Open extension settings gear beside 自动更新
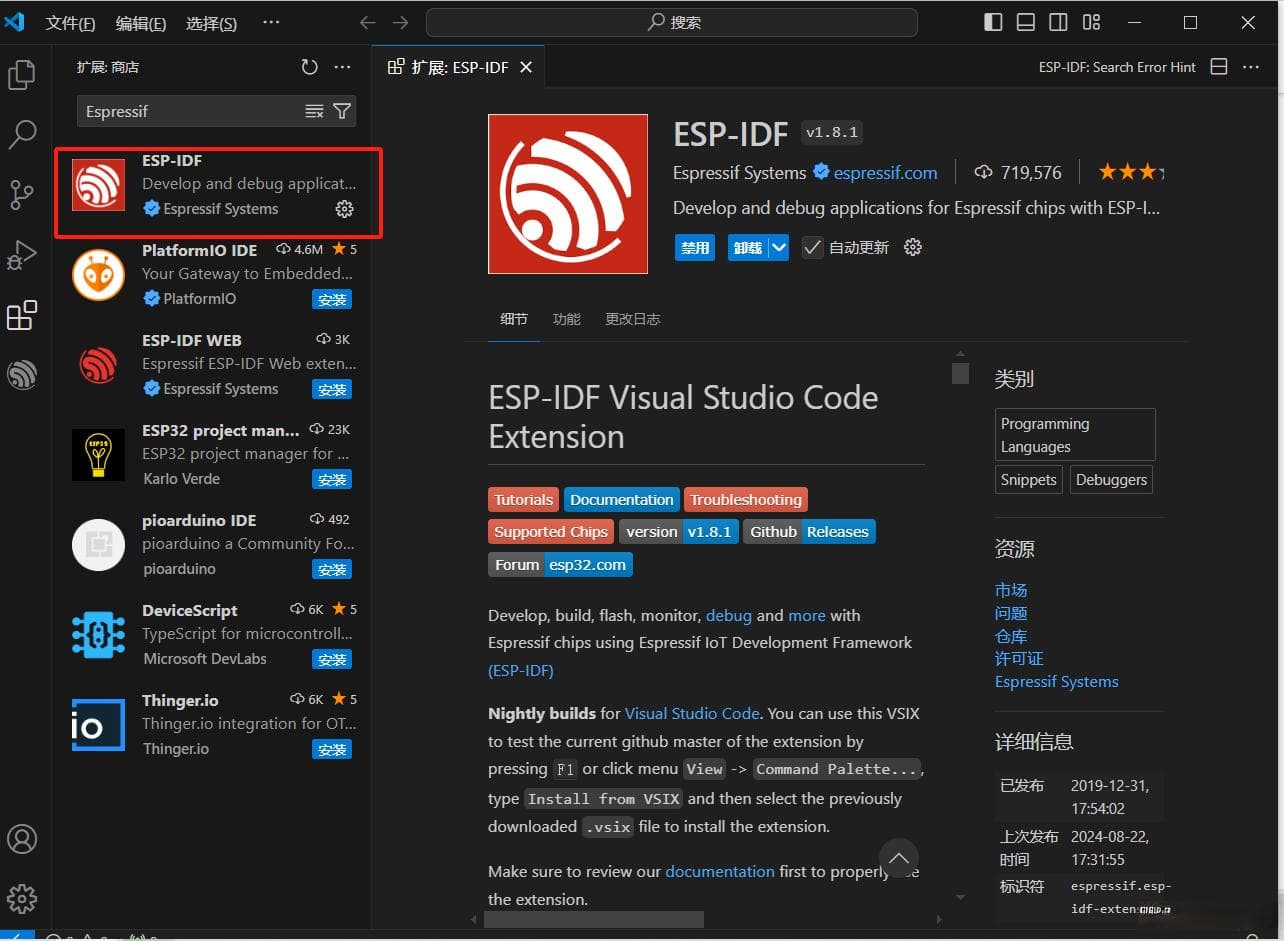The width and height of the screenshot is (1284, 941). click(x=912, y=247)
